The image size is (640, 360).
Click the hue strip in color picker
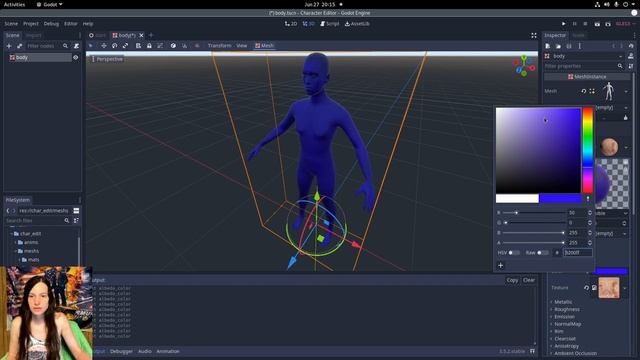(588, 150)
